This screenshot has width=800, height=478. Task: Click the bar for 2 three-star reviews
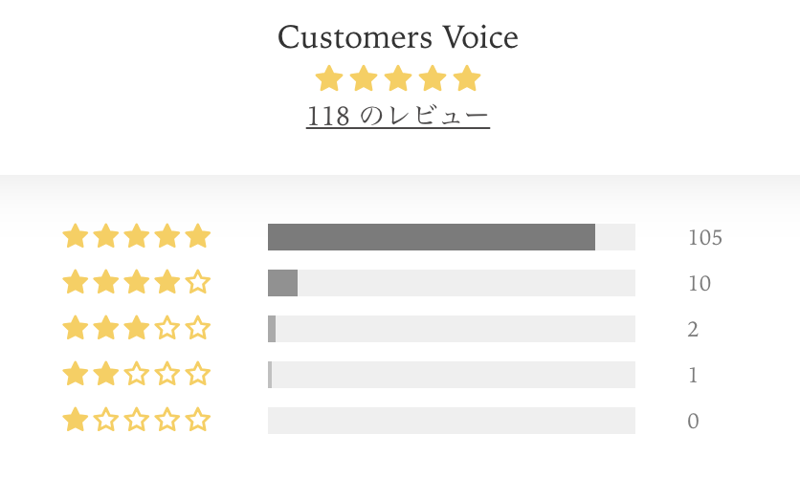452,329
